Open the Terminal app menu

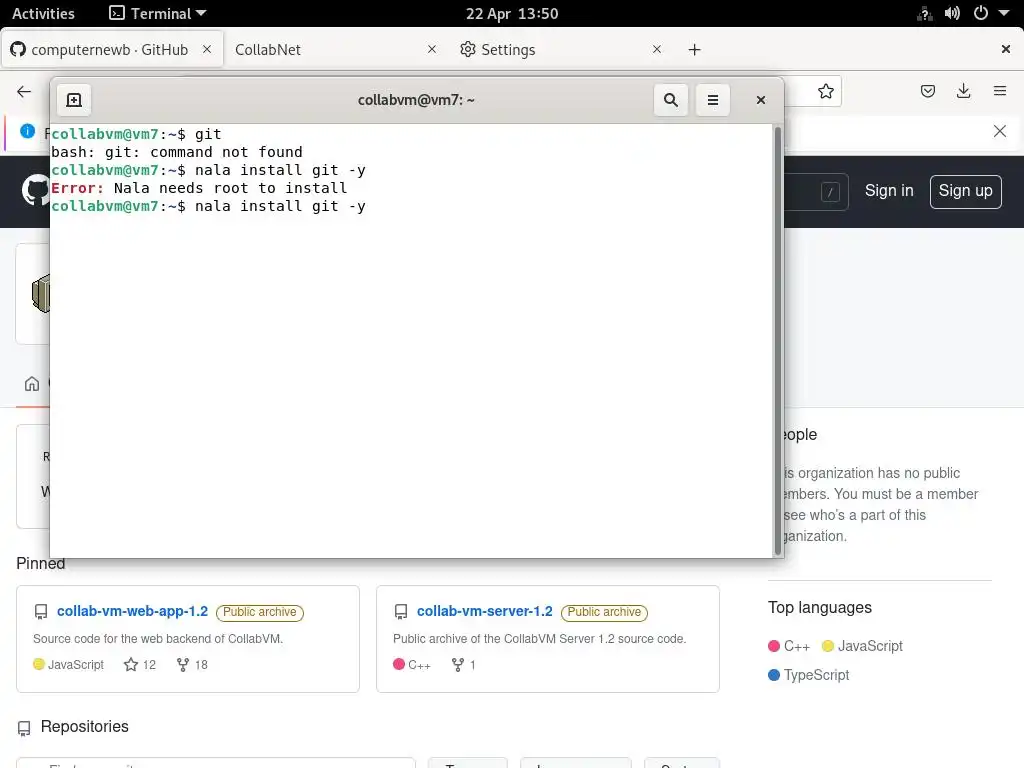[157, 14]
